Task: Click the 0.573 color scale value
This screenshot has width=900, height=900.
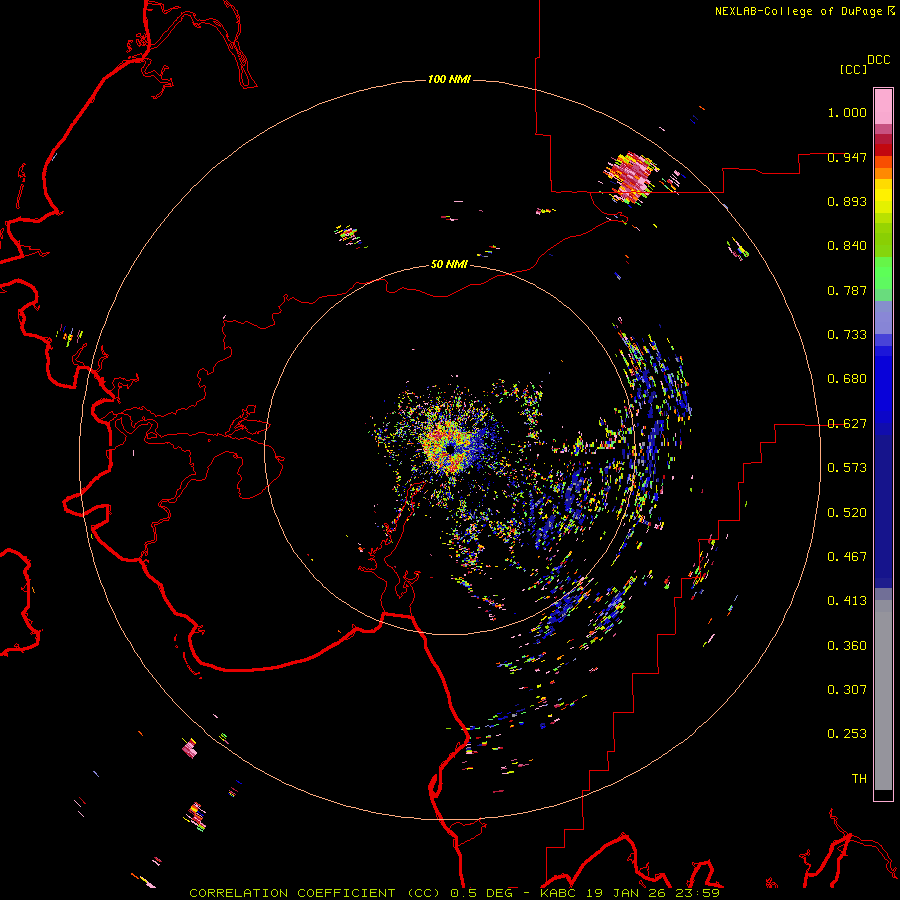Action: coord(847,468)
